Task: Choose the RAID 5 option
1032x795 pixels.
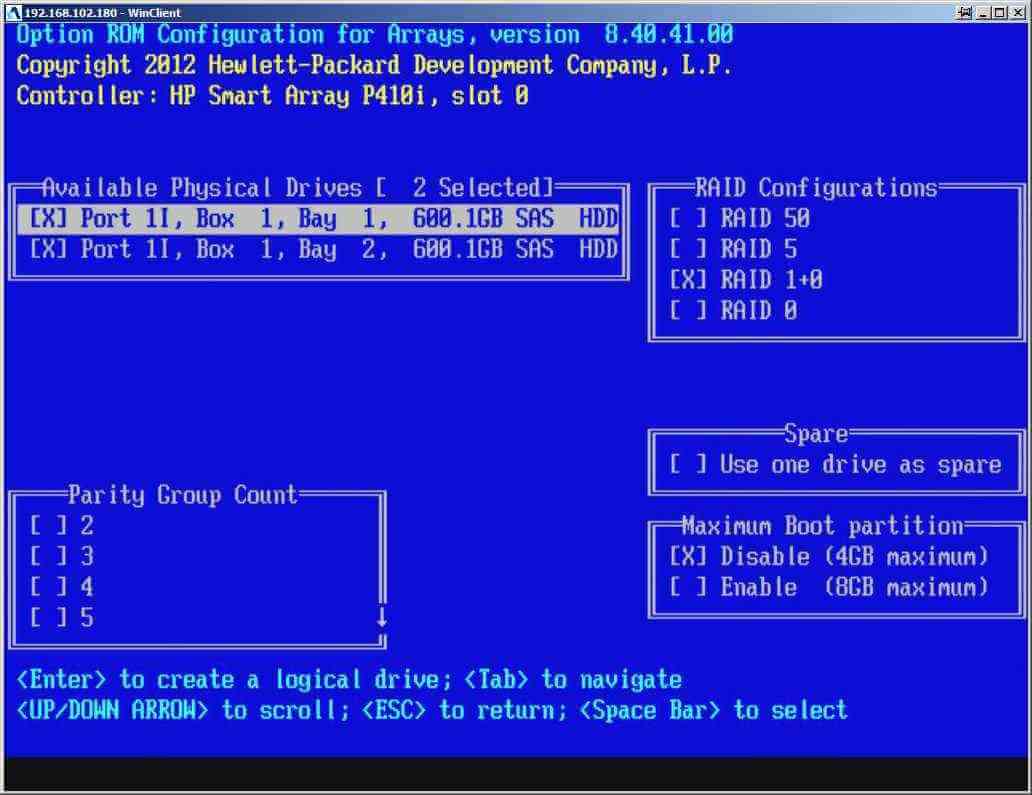Action: coord(733,249)
